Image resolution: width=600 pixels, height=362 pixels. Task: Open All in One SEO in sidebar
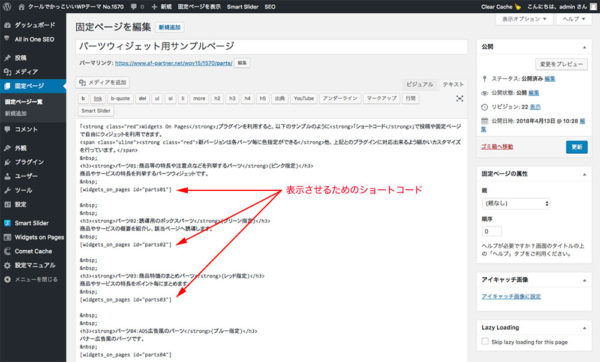click(x=33, y=39)
